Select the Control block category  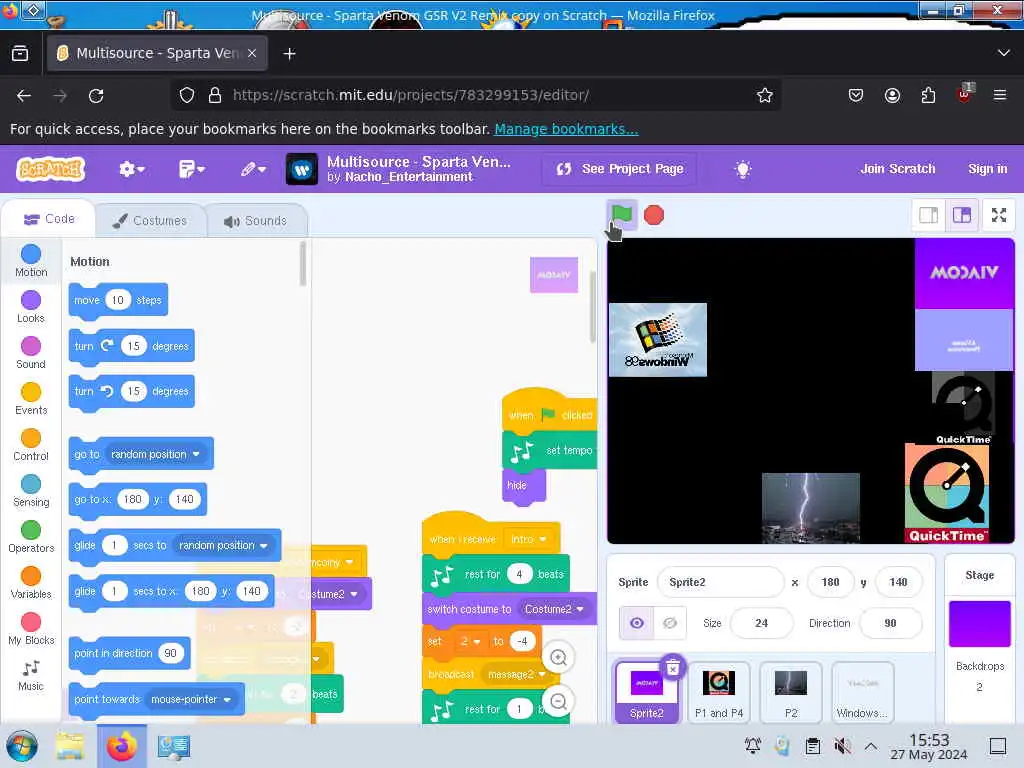point(31,445)
